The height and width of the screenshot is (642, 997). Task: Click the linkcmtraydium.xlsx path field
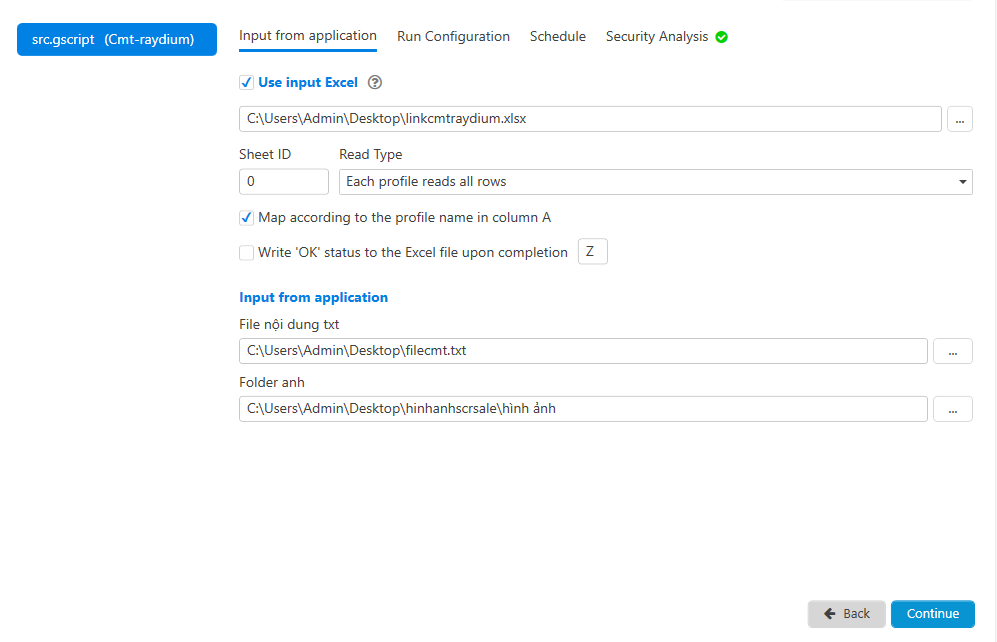pyautogui.click(x=590, y=119)
